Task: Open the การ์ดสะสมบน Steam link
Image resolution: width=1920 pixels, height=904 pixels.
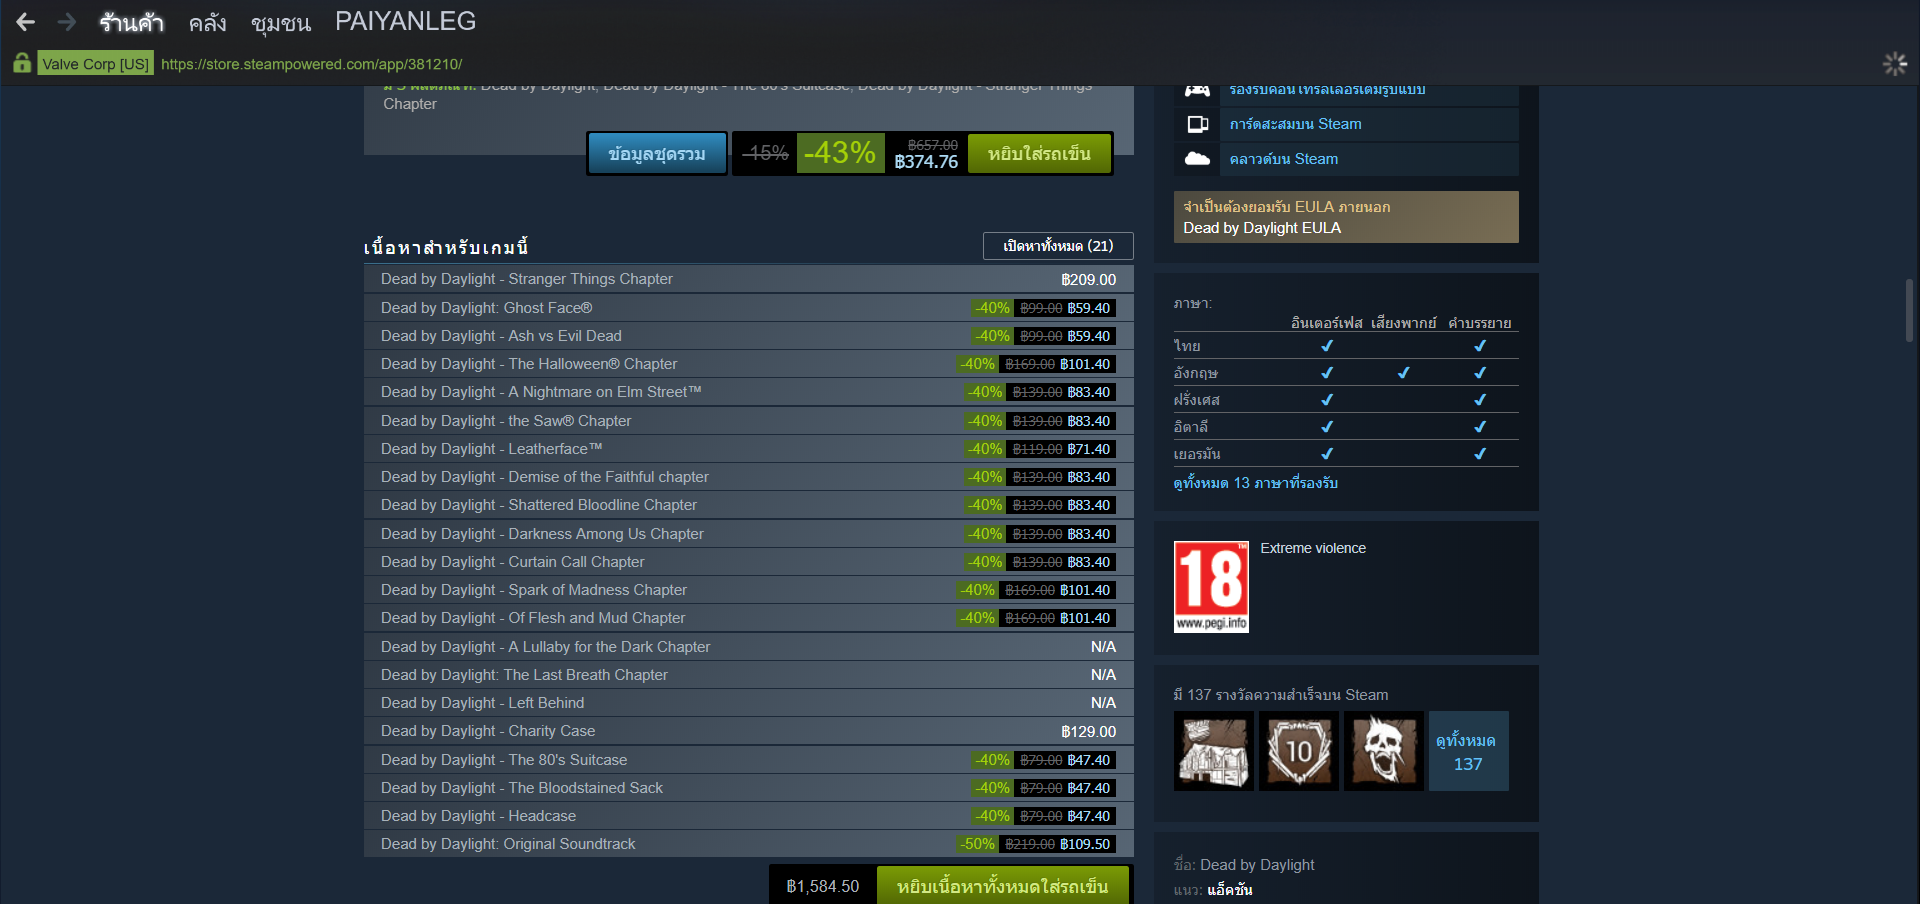Action: click(x=1295, y=124)
